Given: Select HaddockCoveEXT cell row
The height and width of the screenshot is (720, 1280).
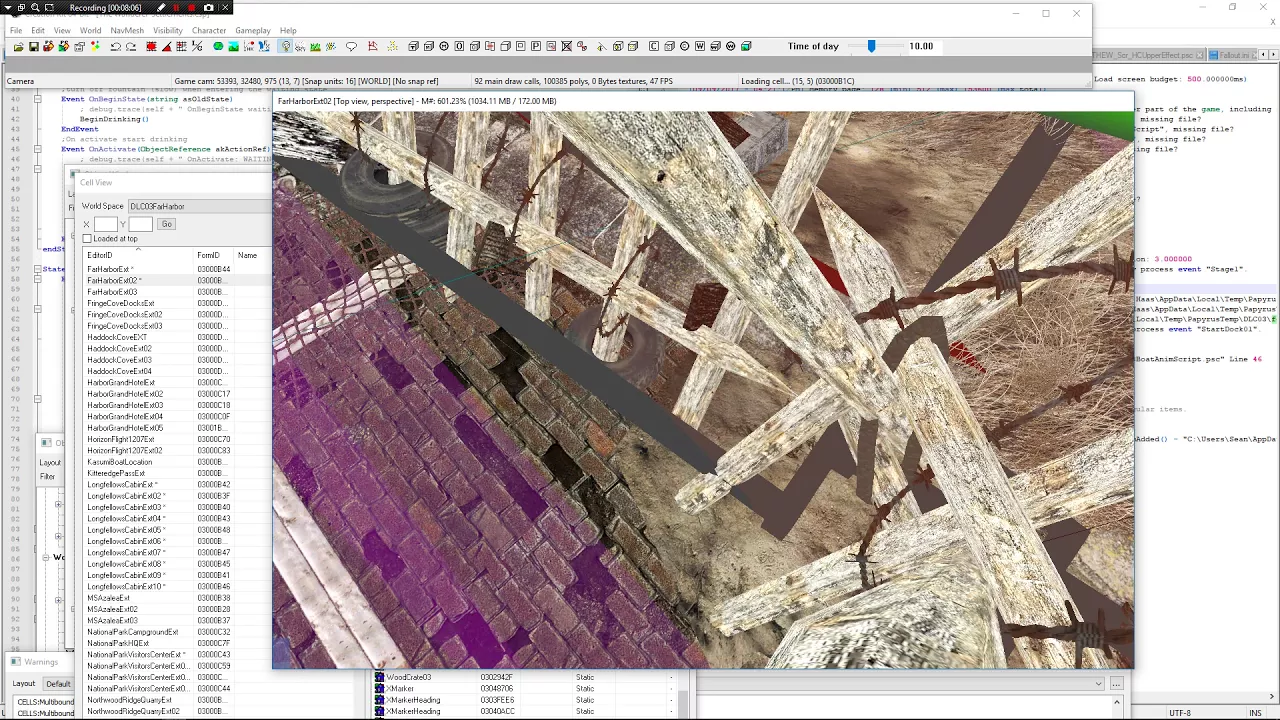Looking at the screenshot, I should pyautogui.click(x=176, y=337).
